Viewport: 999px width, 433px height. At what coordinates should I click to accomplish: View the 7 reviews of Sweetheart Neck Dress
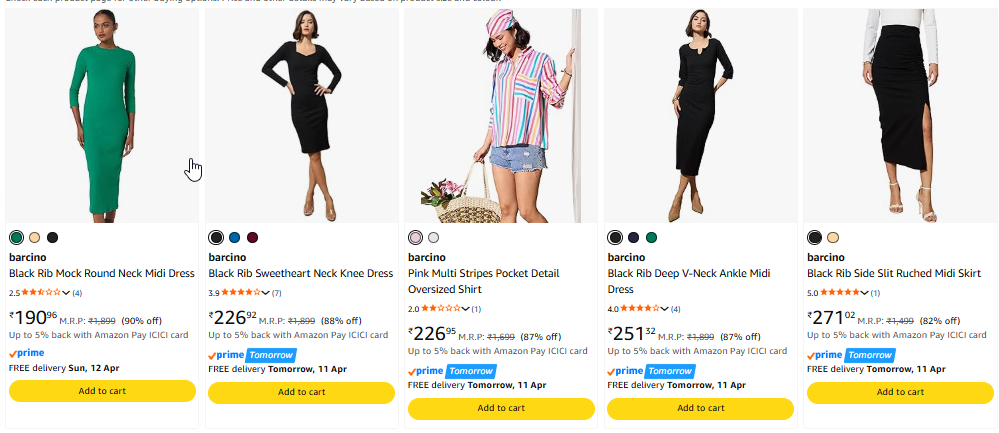click(x=277, y=293)
